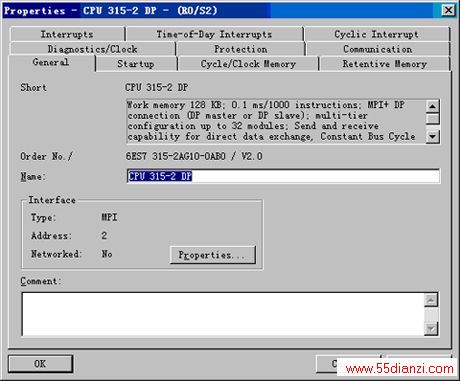This screenshot has width=460, height=381.
Task: Click the MPI interface type value
Action: (x=109, y=217)
